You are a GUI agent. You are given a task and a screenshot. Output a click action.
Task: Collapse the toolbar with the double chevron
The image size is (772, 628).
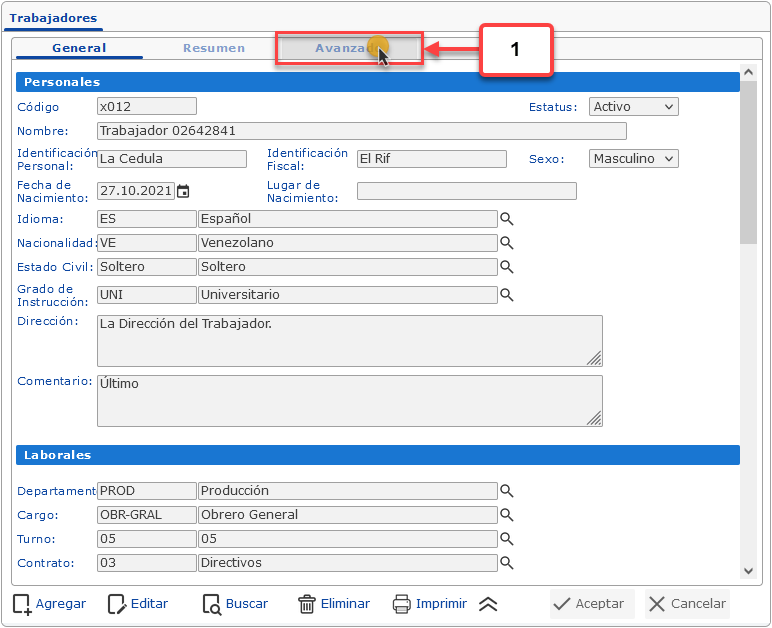point(488,604)
